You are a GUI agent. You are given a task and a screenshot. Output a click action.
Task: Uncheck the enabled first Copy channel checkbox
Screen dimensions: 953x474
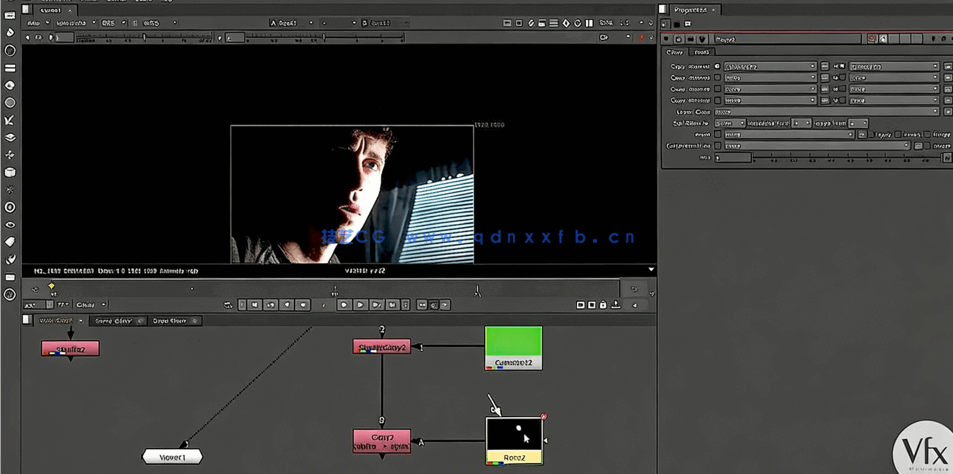tap(718, 66)
